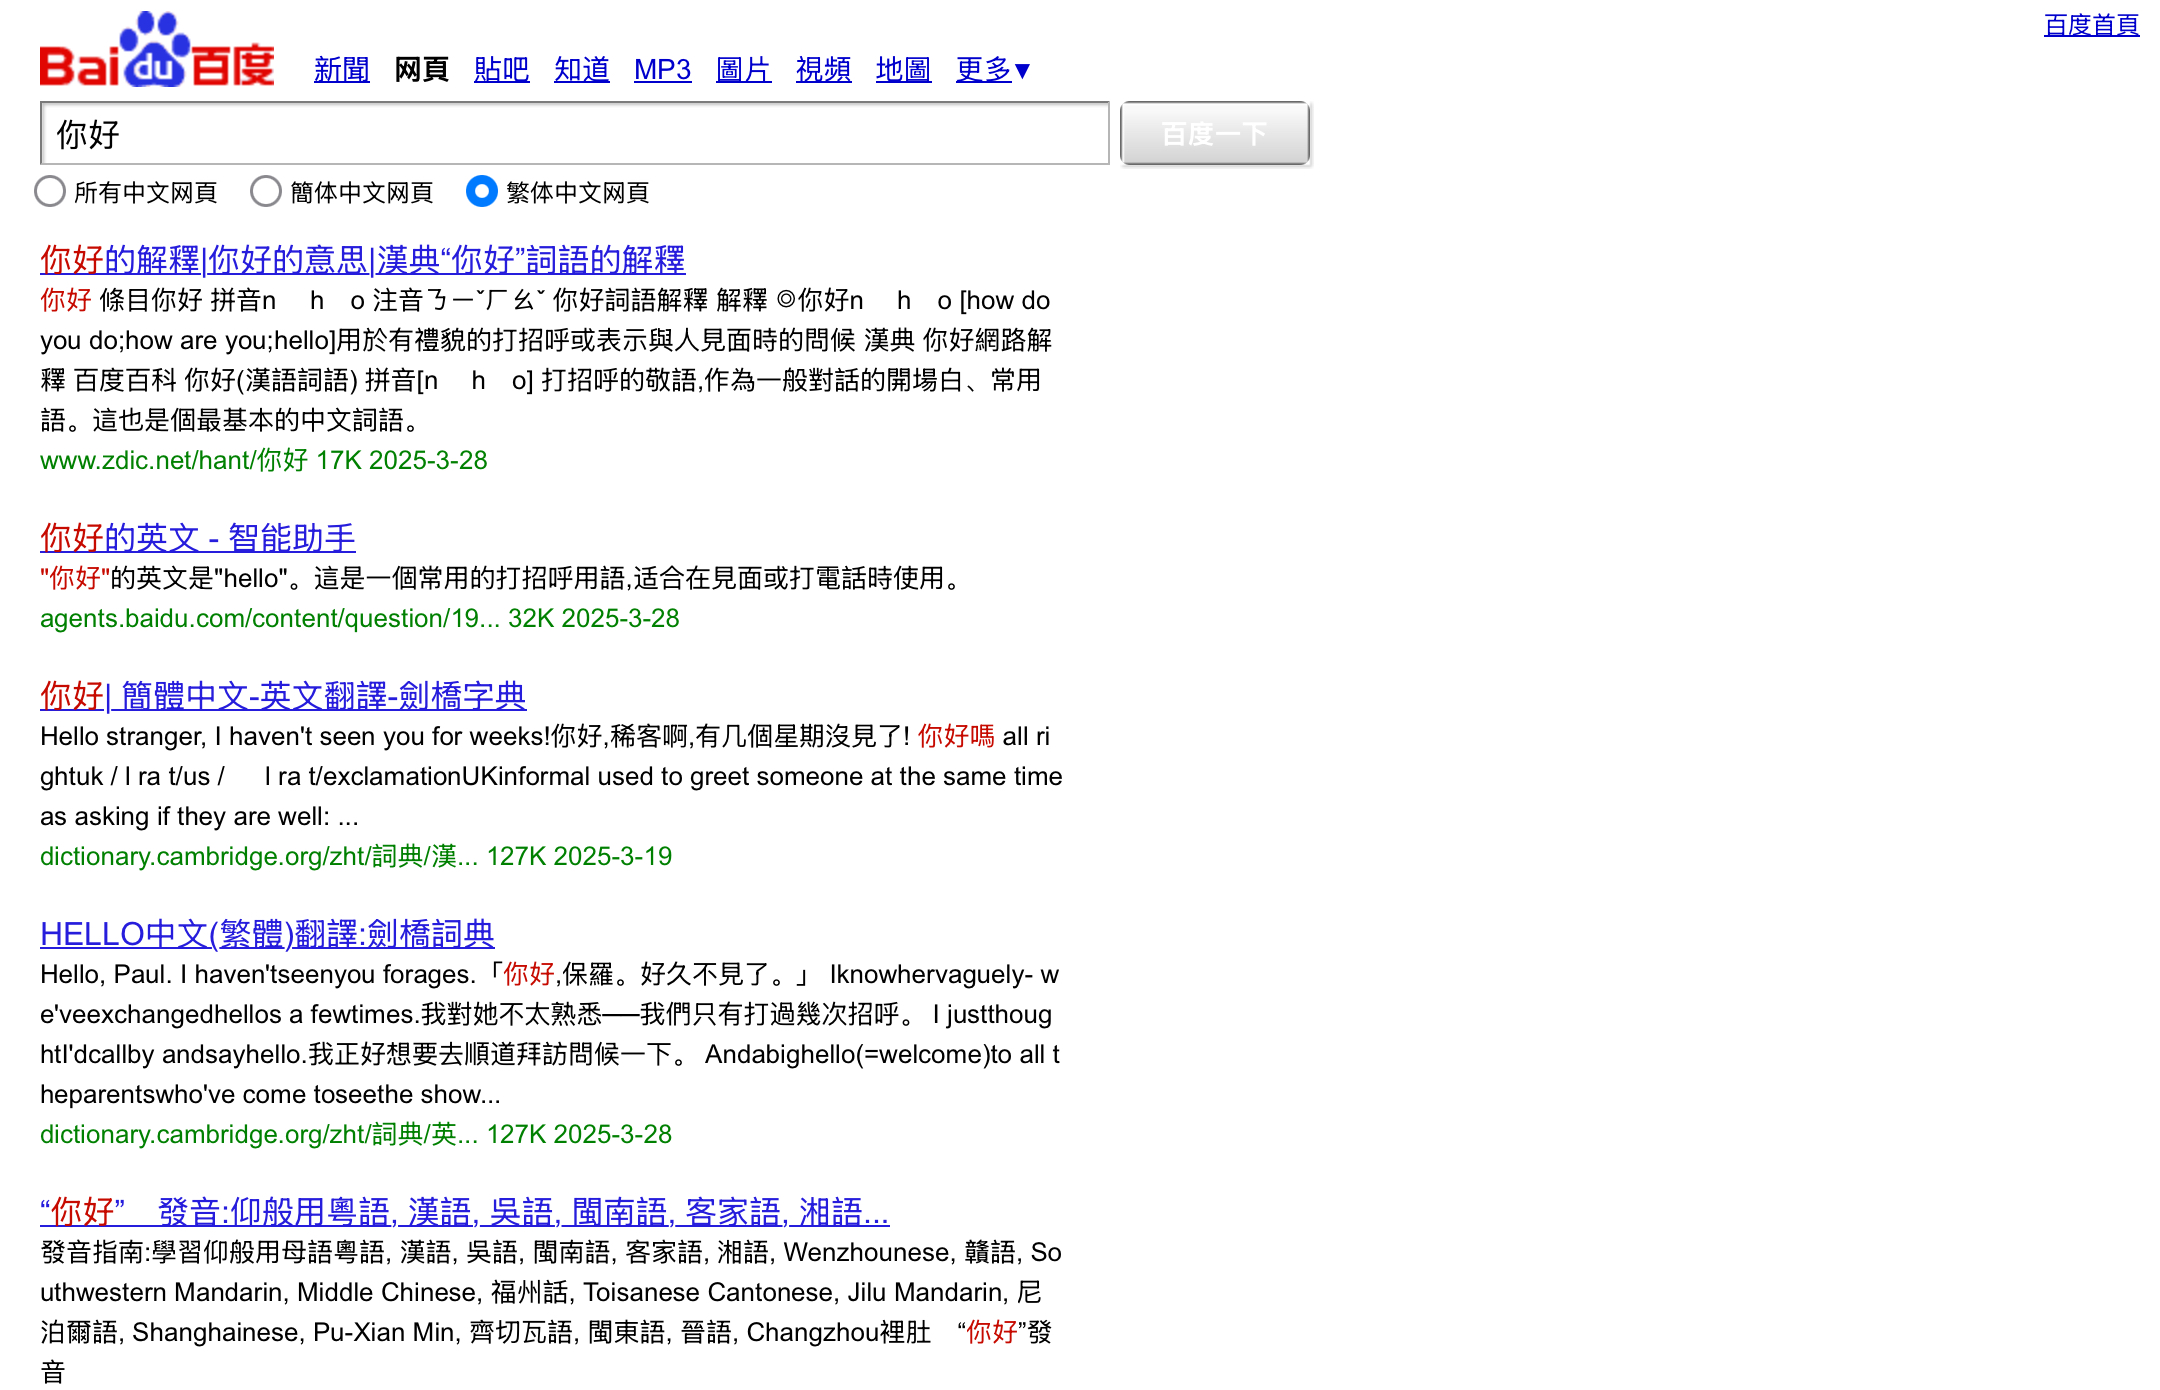
Task: Open the 簡體中文-英文翻譯-劍橋字典 result
Action: [x=283, y=696]
